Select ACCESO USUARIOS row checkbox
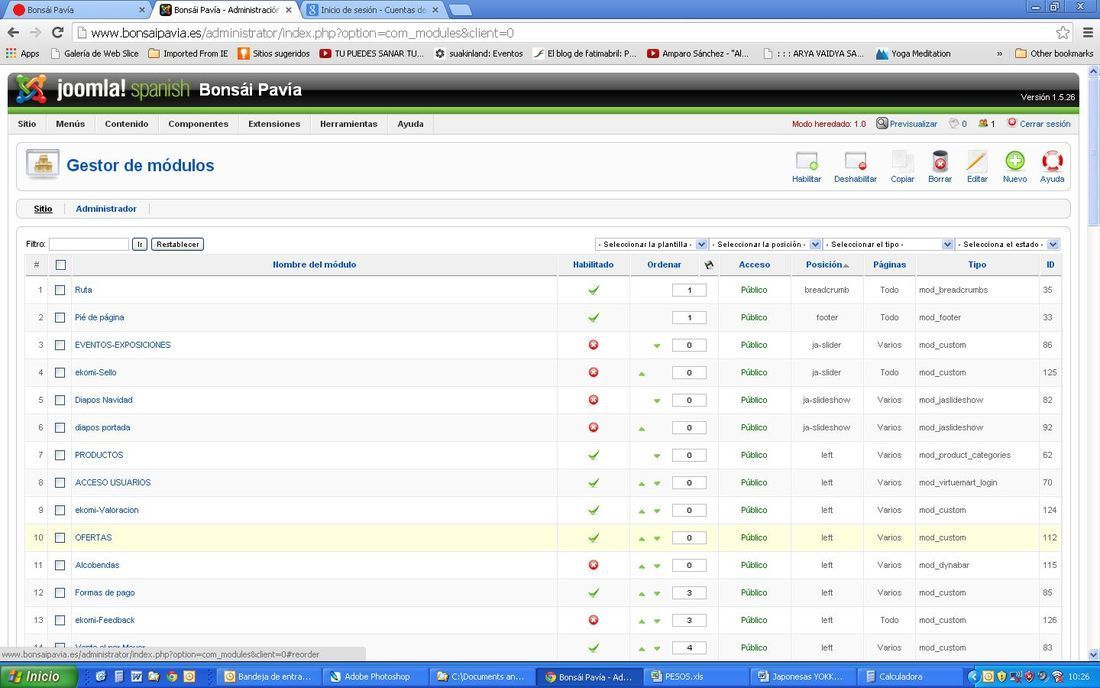This screenshot has height=688, width=1100. [60, 483]
